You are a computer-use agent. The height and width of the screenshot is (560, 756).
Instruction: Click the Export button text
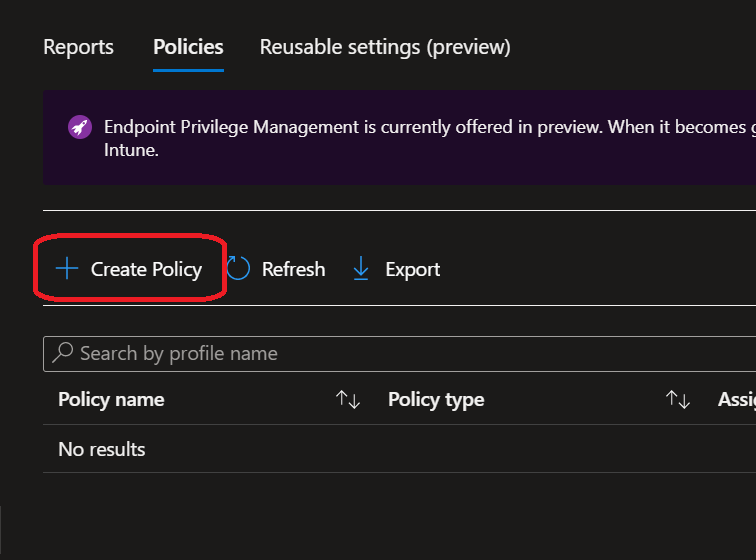click(x=412, y=269)
